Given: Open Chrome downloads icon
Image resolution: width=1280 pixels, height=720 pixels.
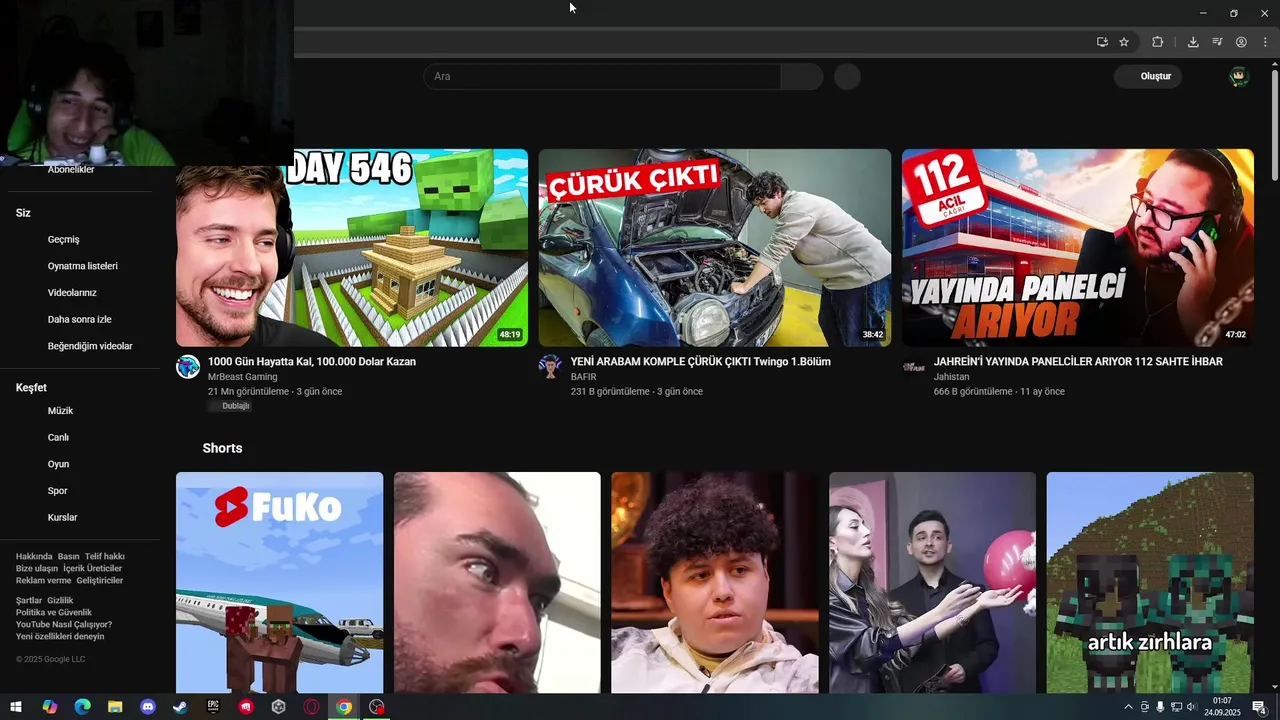Looking at the screenshot, I should (x=1193, y=42).
